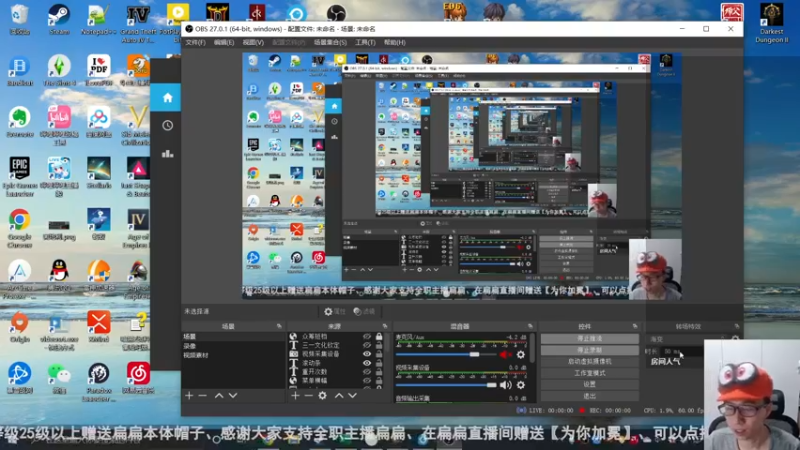Open Darkest Dungeon II desktop shortcut

click(771, 23)
